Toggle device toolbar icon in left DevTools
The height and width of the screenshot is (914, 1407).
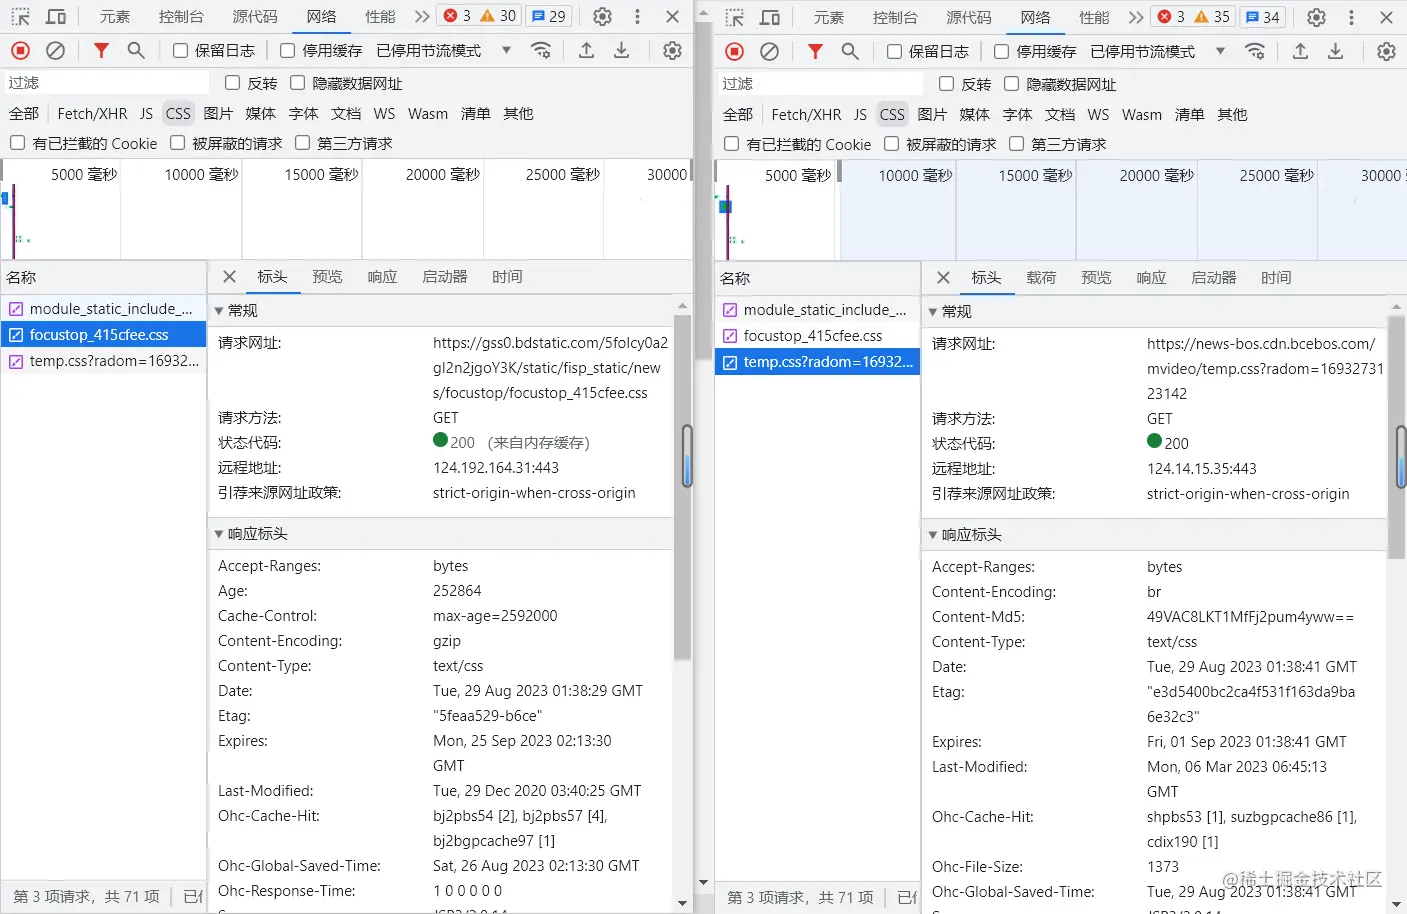click(x=56, y=16)
